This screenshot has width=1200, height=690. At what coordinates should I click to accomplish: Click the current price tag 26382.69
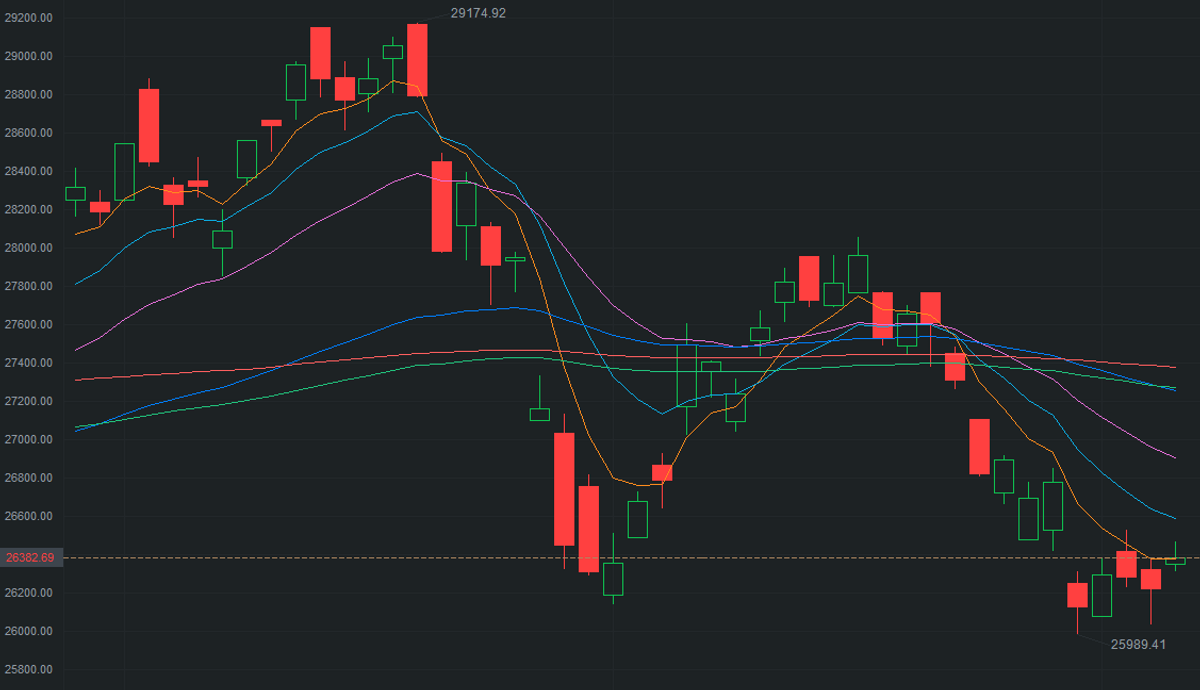(31, 557)
